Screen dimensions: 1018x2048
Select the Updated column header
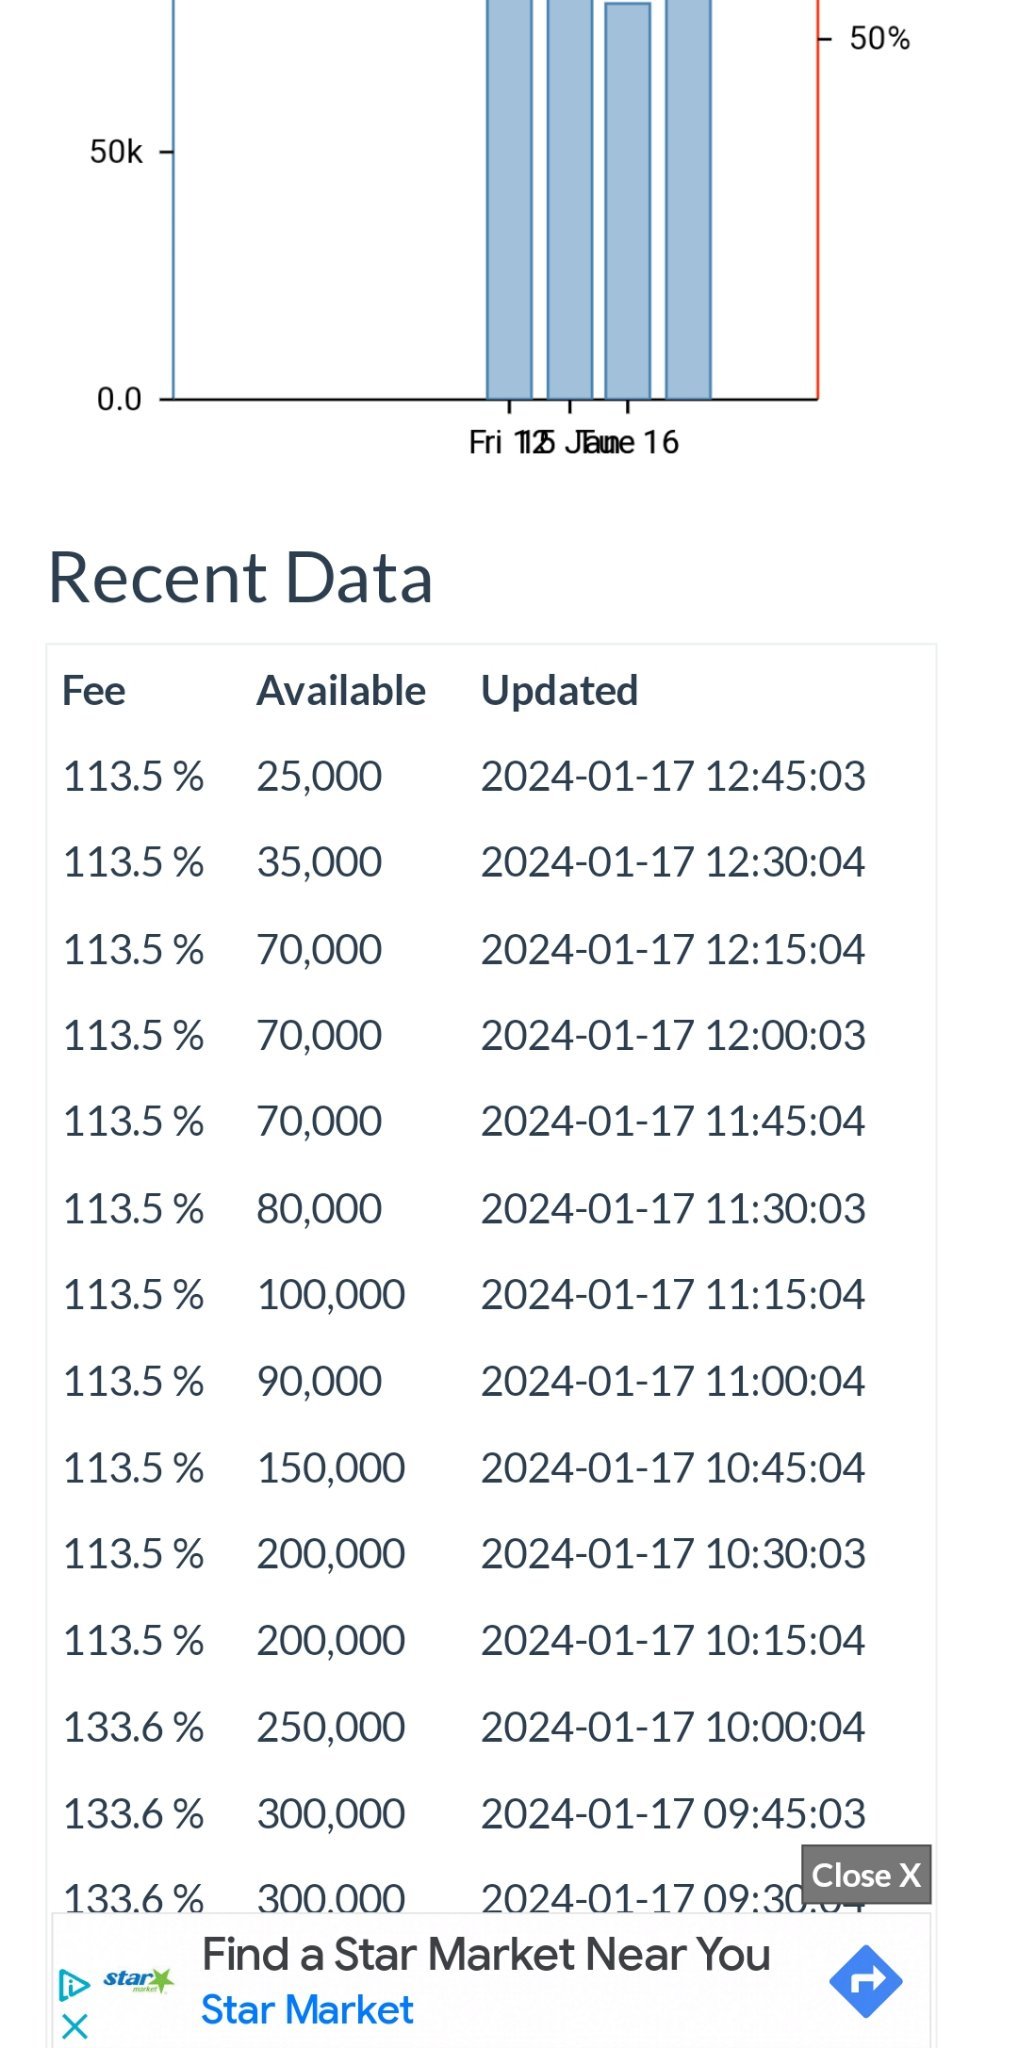click(x=559, y=691)
